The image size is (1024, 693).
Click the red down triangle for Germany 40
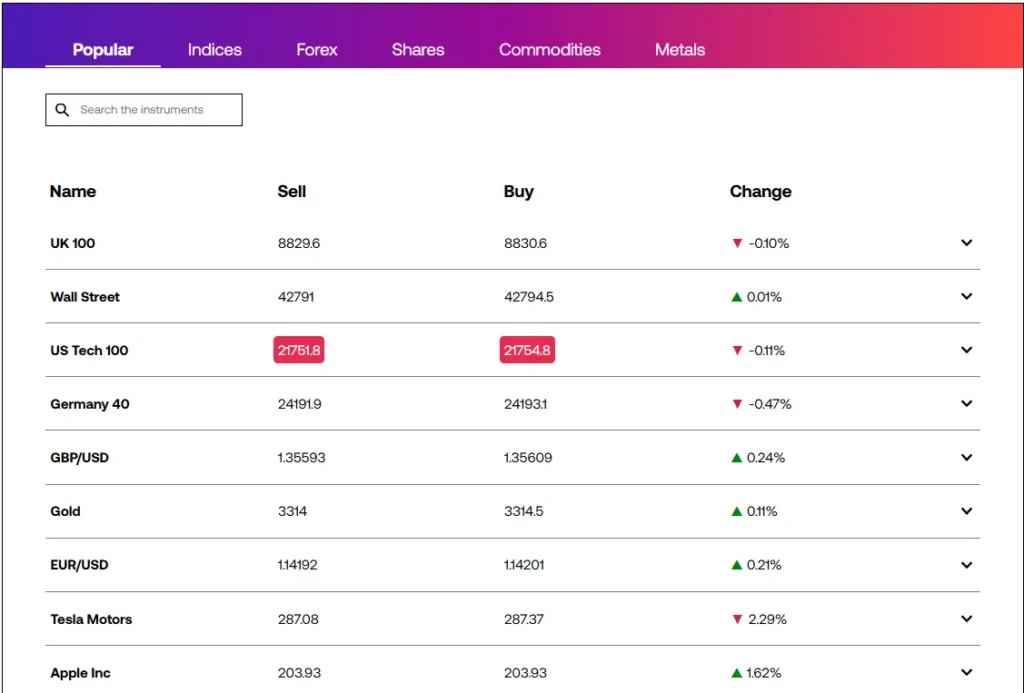738,404
